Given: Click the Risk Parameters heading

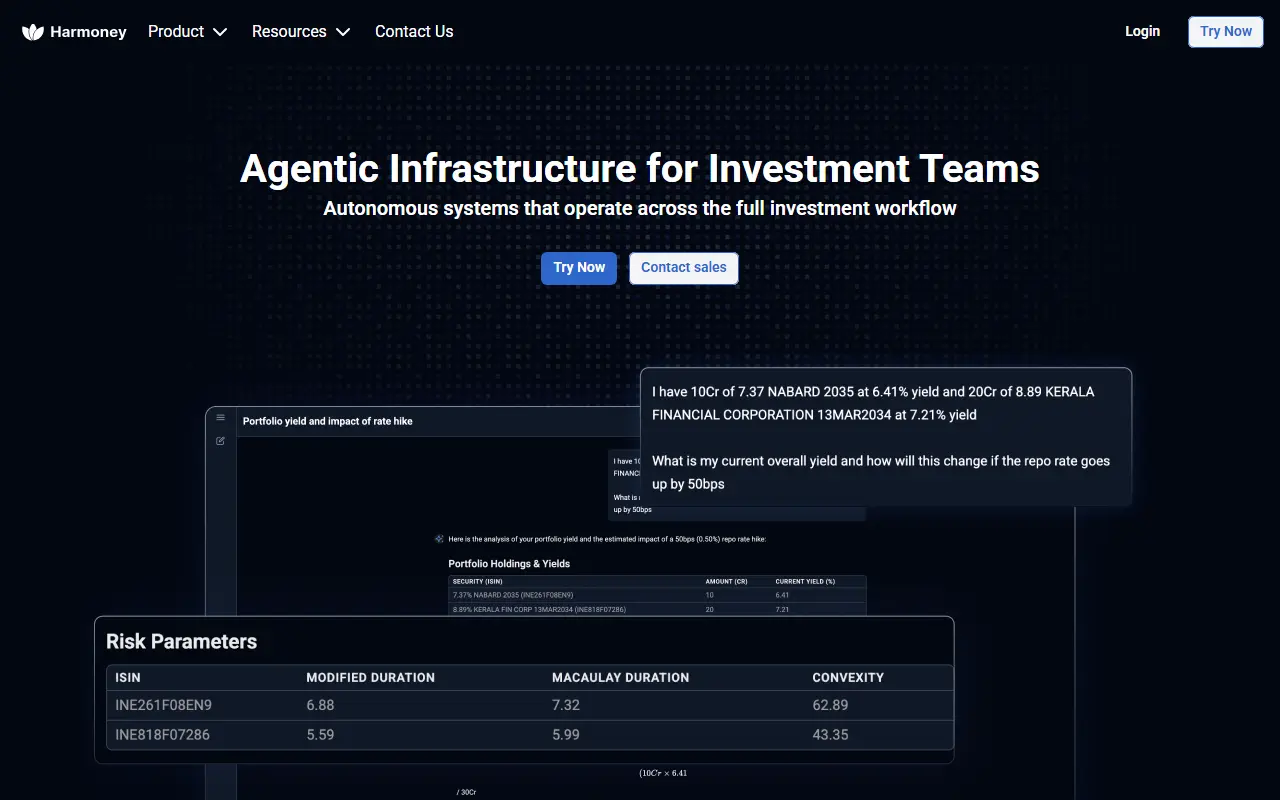Looking at the screenshot, I should coord(182,642).
